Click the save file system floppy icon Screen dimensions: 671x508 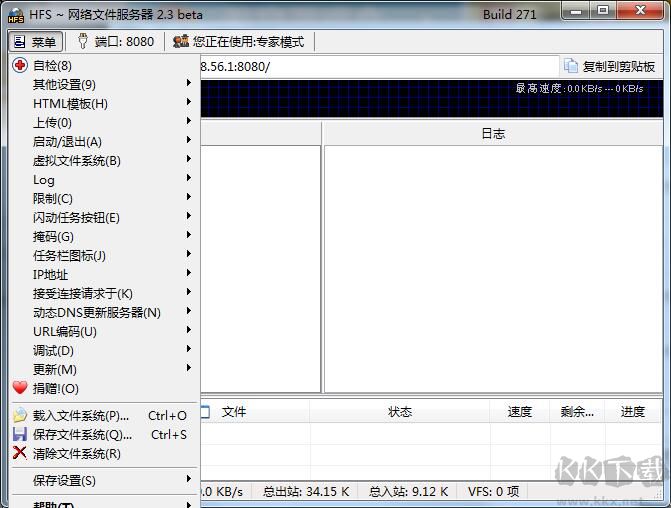(20, 434)
